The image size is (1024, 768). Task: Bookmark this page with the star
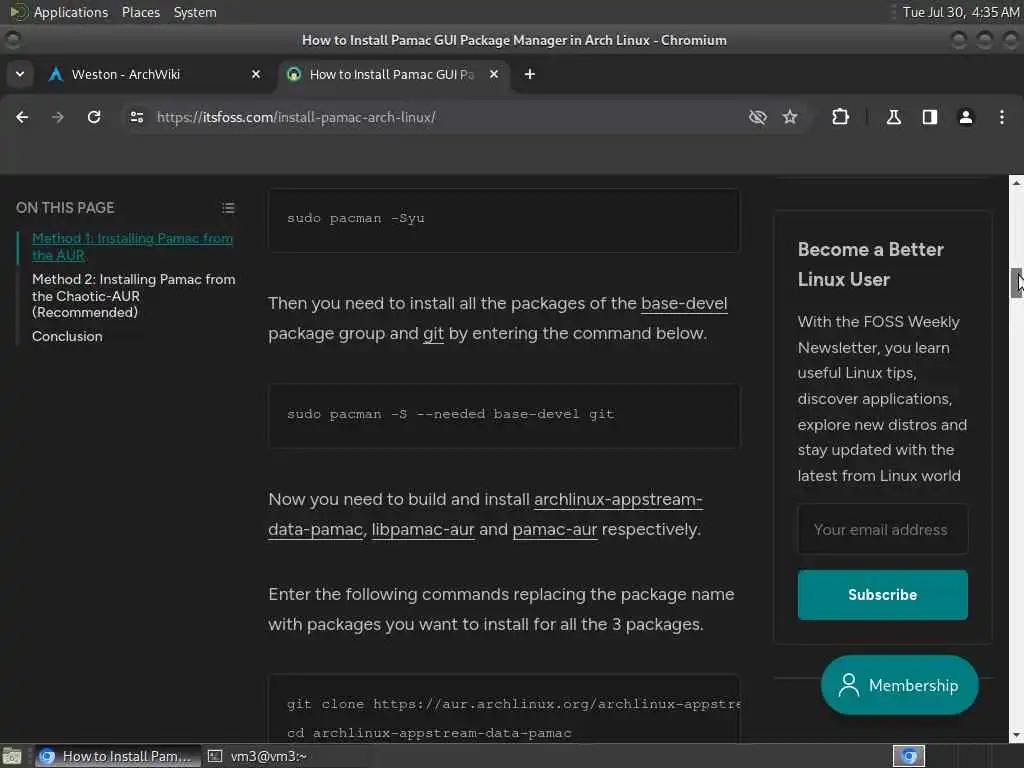click(x=790, y=117)
